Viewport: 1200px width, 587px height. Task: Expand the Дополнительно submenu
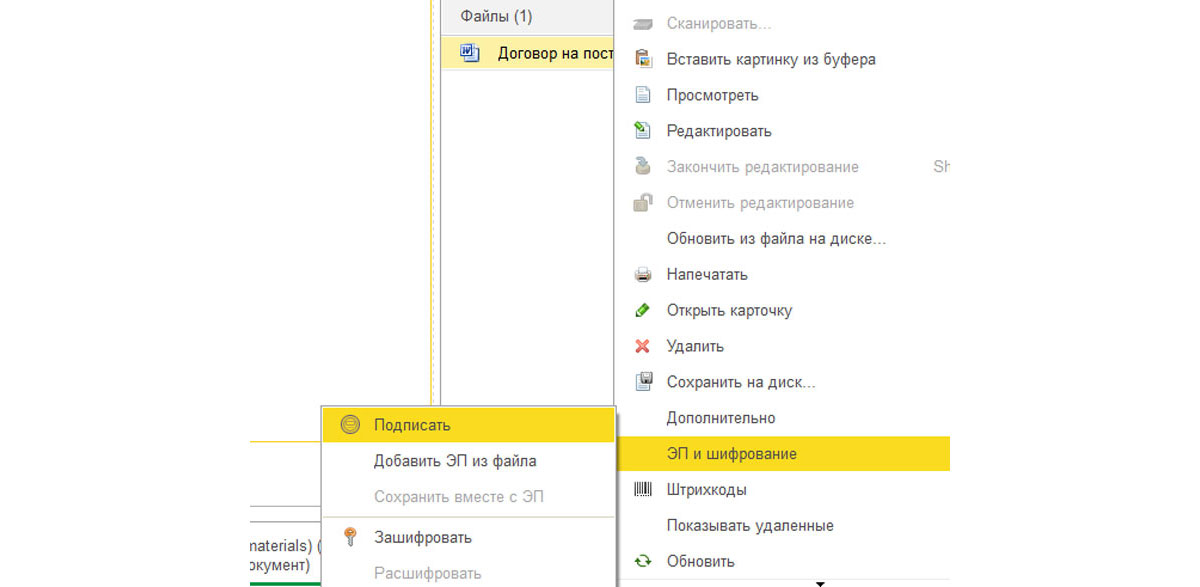(782, 418)
